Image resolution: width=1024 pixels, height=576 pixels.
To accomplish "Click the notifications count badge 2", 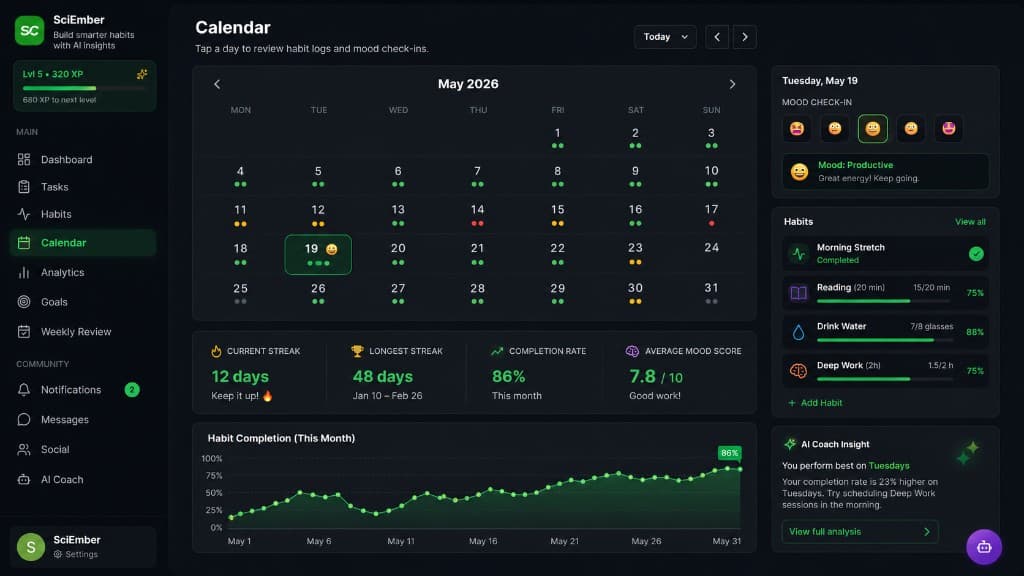I will pyautogui.click(x=132, y=390).
